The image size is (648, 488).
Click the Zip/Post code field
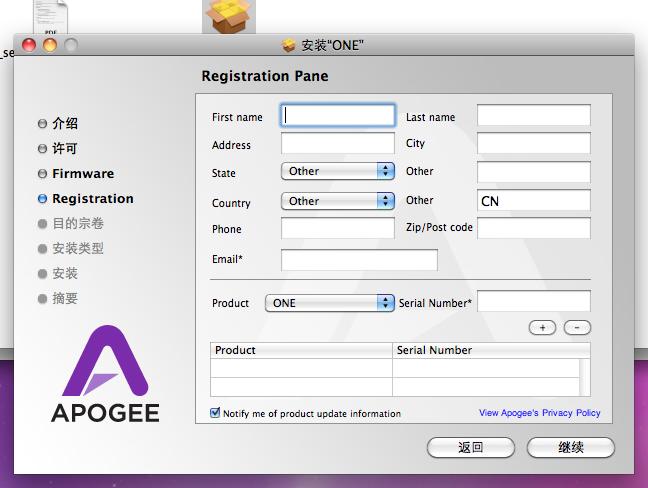point(534,228)
